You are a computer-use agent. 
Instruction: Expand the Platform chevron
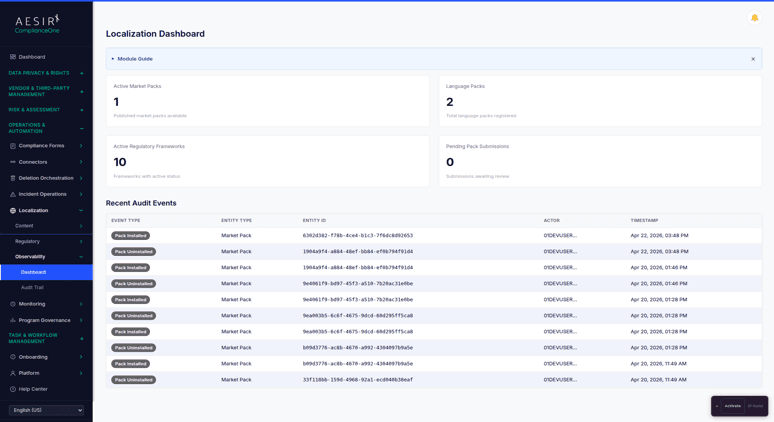pyautogui.click(x=81, y=373)
